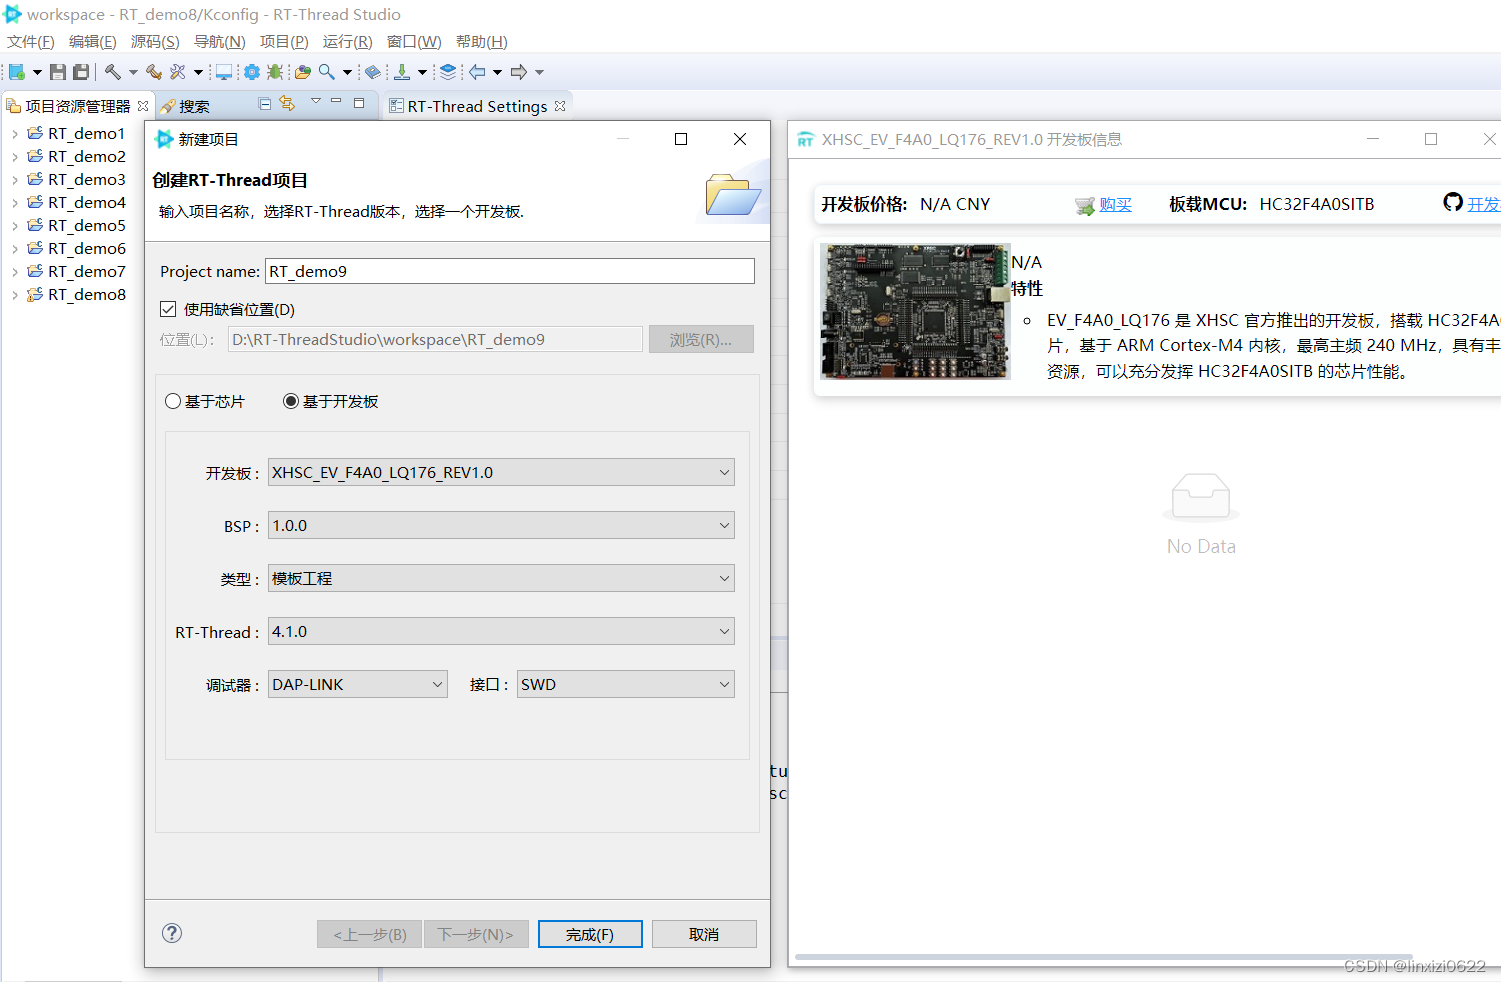
Task: Open the 导航(N) menu
Action: click(220, 42)
